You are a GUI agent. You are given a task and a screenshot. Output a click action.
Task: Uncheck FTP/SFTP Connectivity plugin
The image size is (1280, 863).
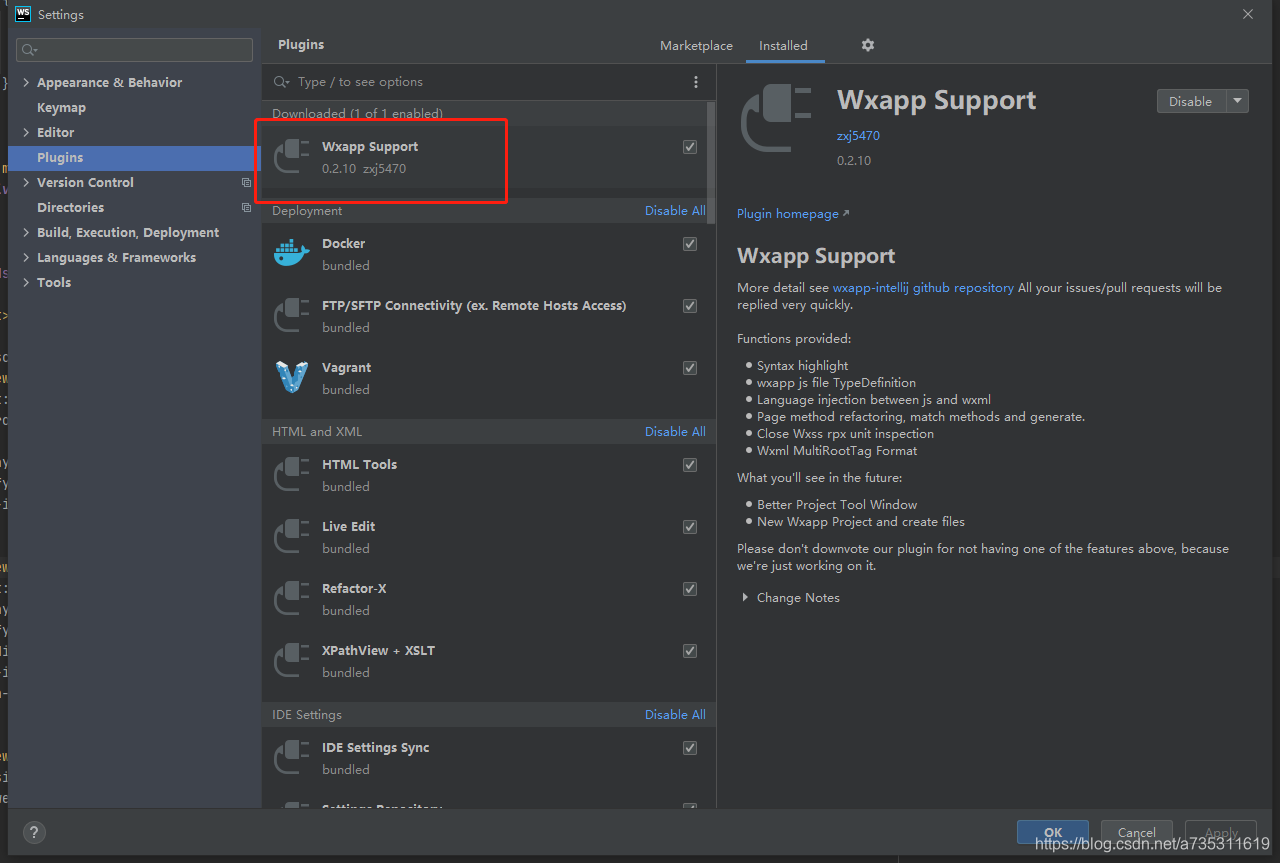(x=690, y=306)
